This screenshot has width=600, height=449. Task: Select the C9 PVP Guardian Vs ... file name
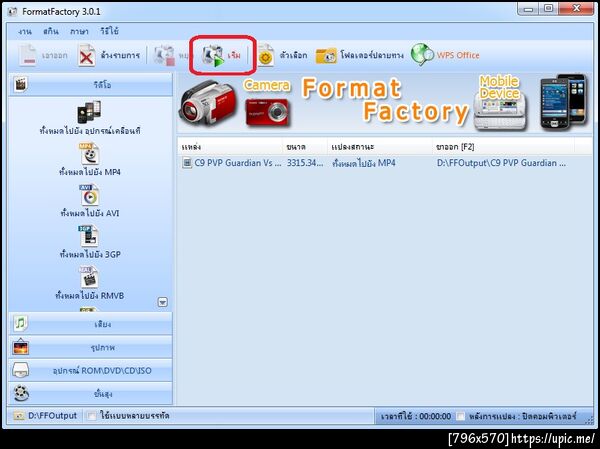[238, 163]
